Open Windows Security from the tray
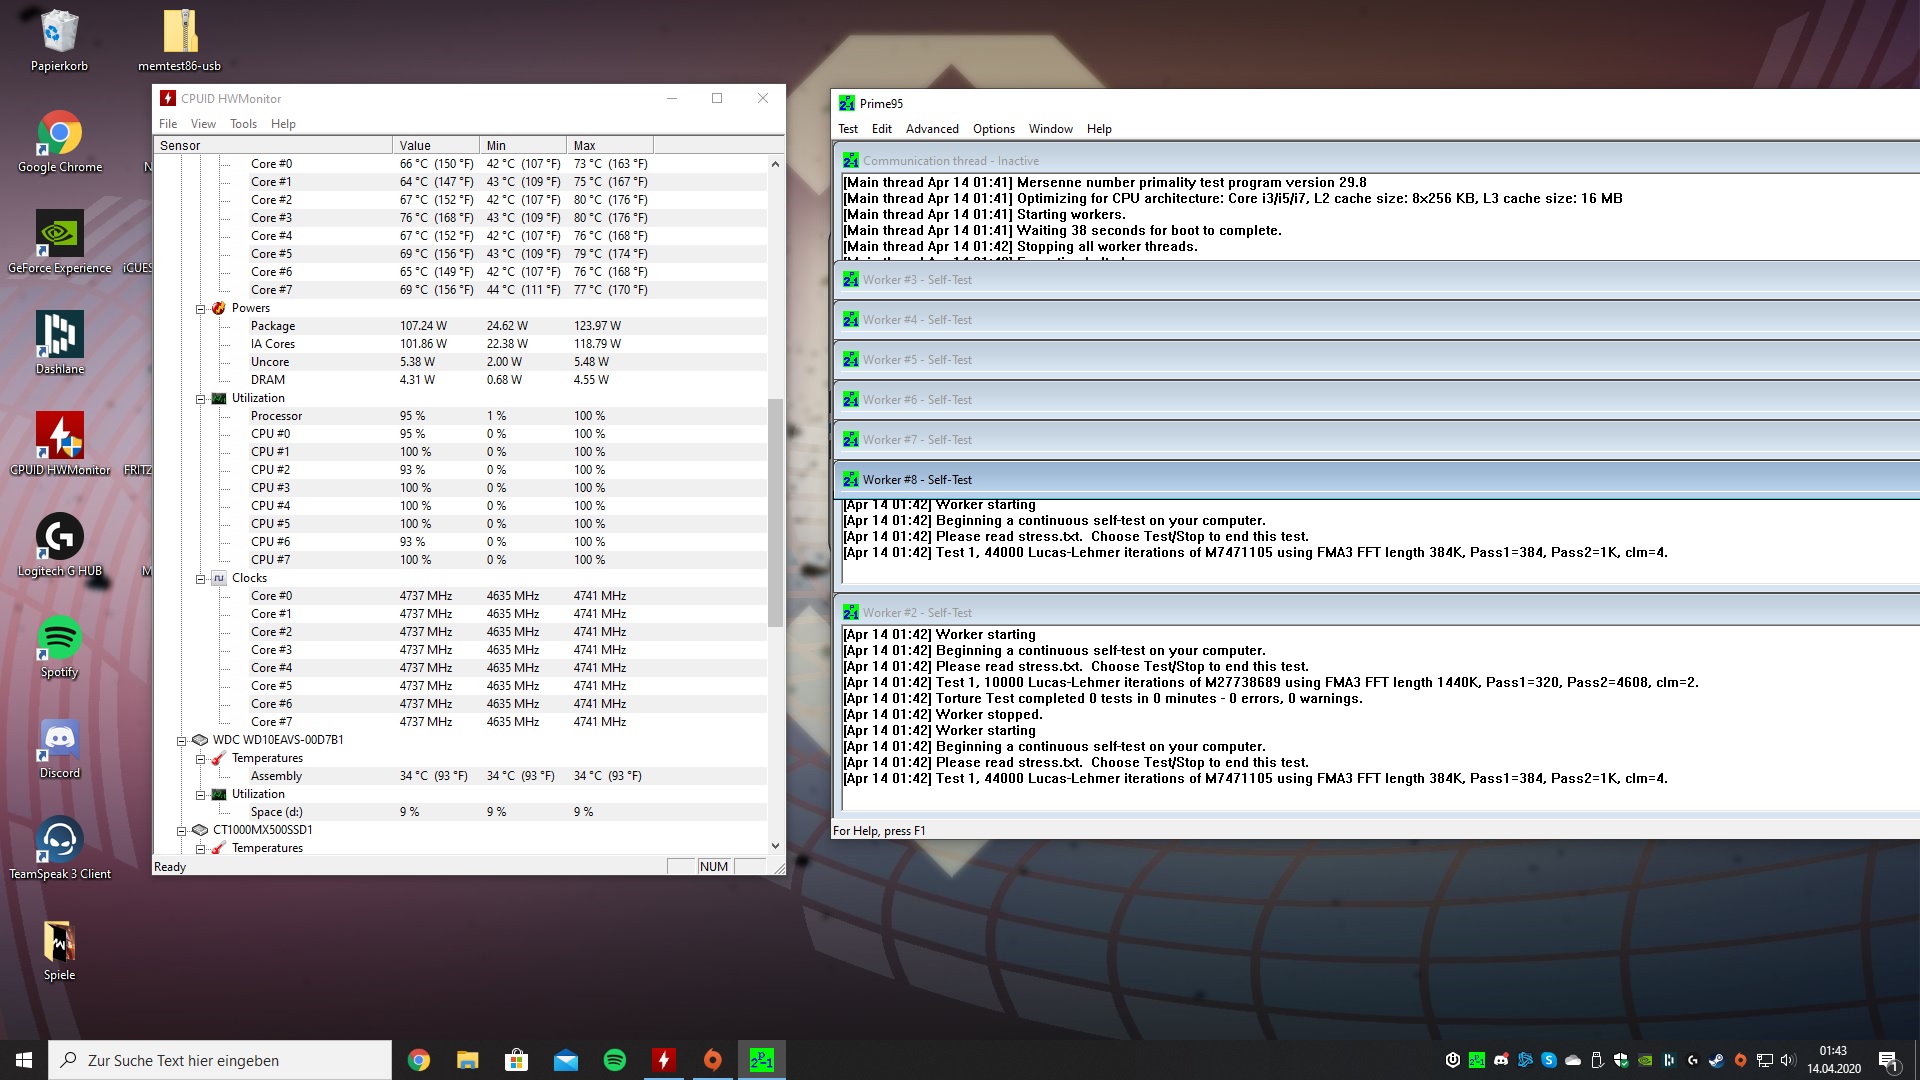1920x1080 pixels. click(x=1621, y=1060)
